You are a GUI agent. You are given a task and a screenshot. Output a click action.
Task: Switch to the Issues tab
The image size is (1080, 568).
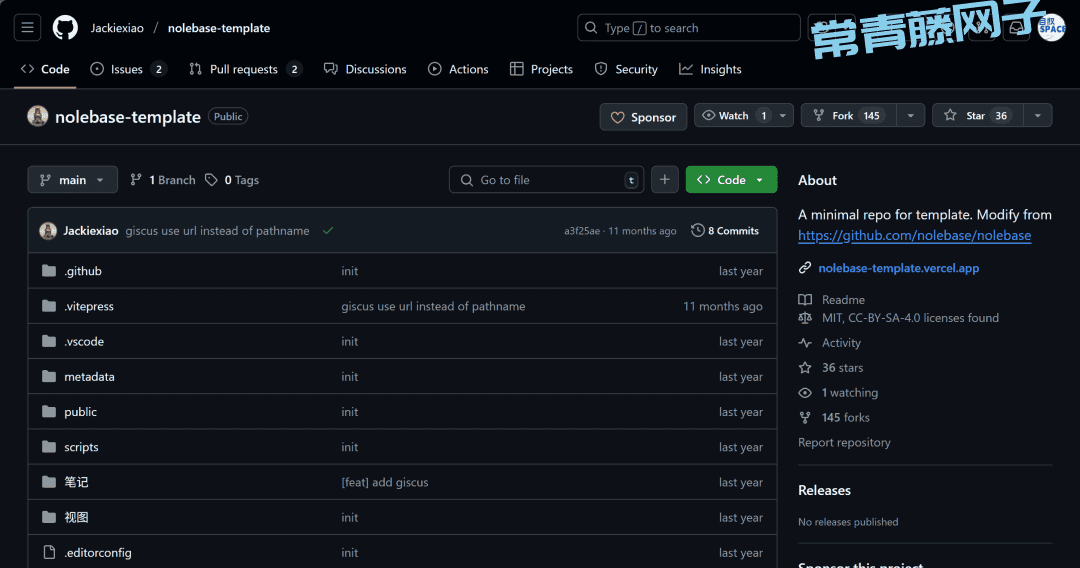point(128,69)
